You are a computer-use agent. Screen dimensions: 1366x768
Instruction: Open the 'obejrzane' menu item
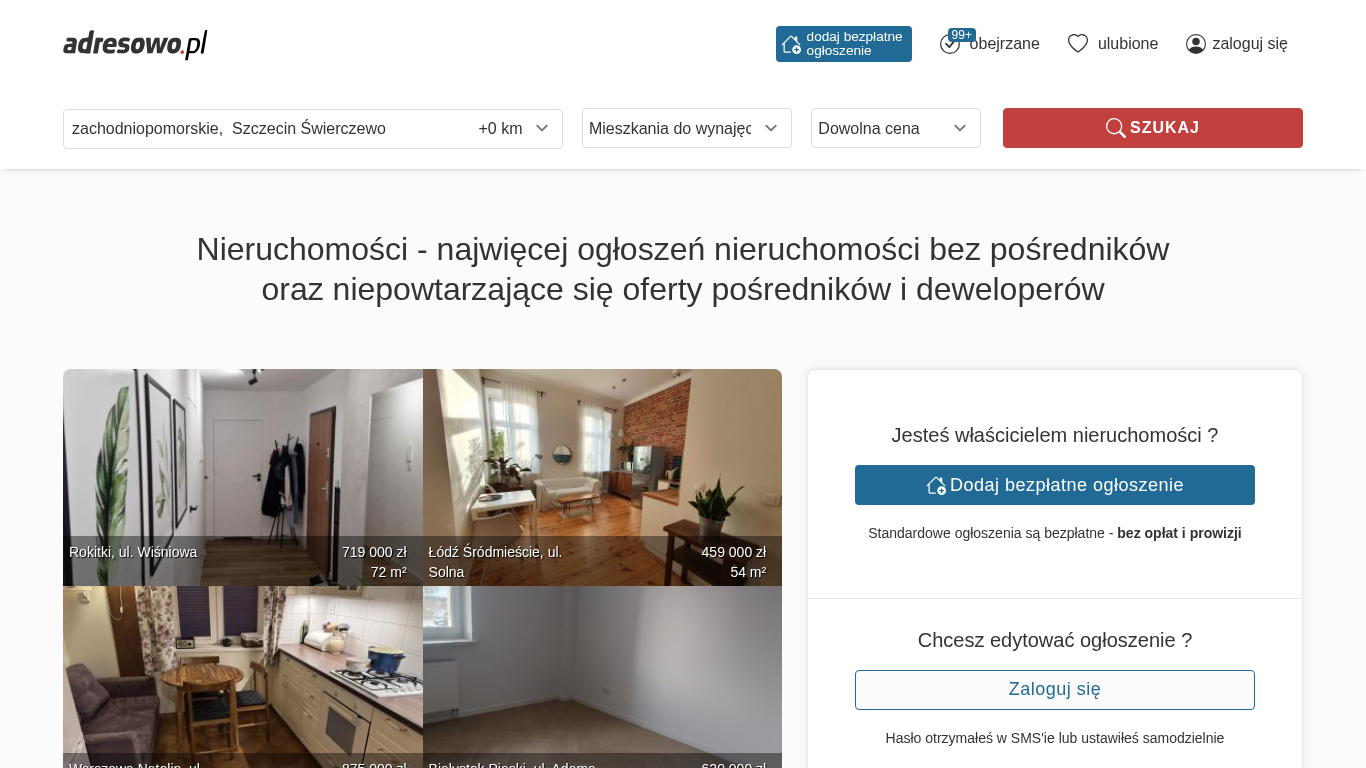tap(1004, 44)
